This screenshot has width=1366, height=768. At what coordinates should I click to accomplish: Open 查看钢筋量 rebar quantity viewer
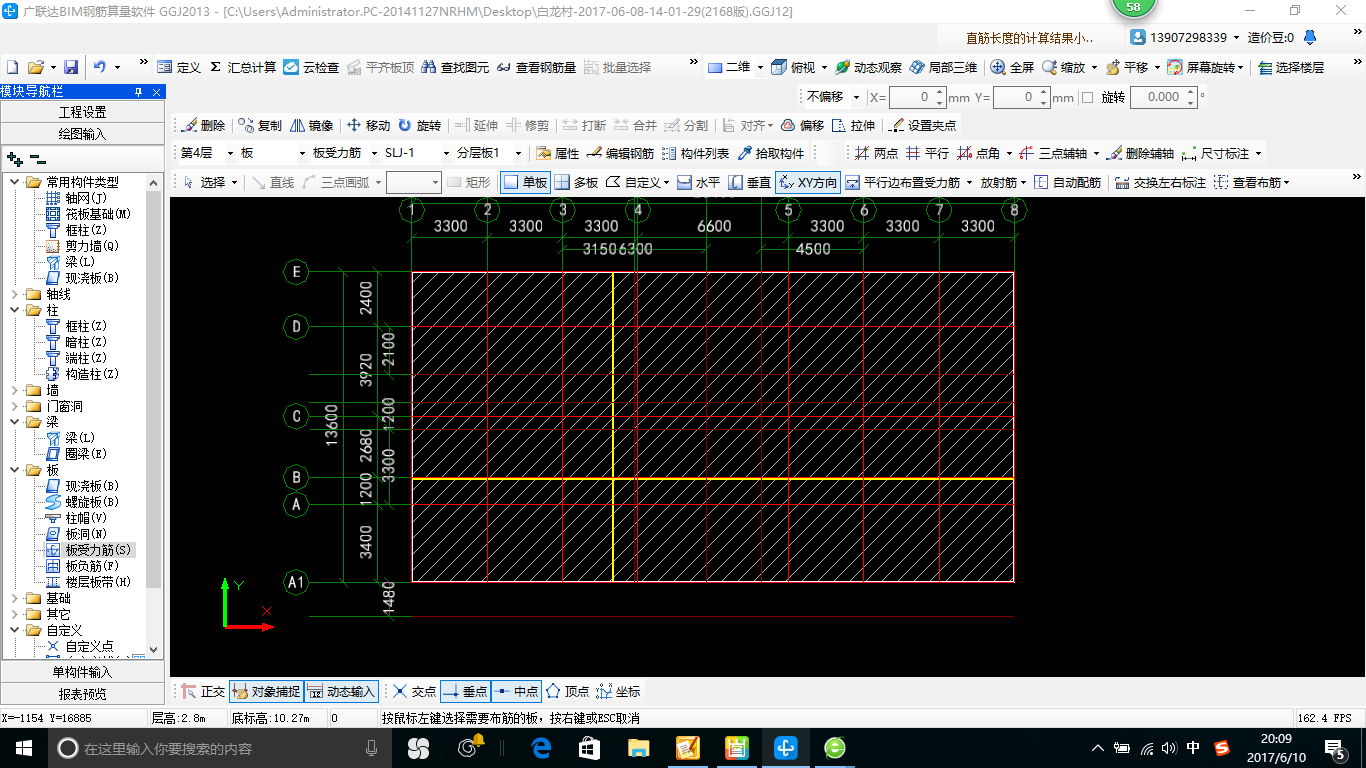(x=536, y=67)
